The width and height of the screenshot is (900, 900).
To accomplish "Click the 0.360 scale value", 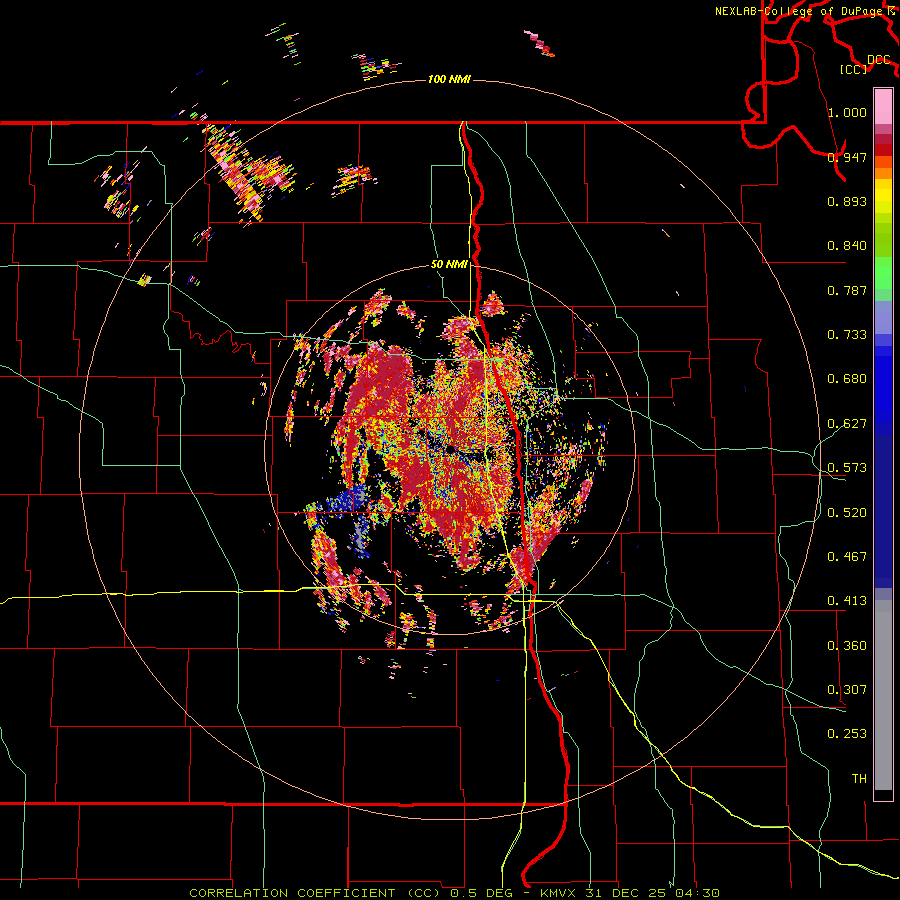I will tap(847, 645).
